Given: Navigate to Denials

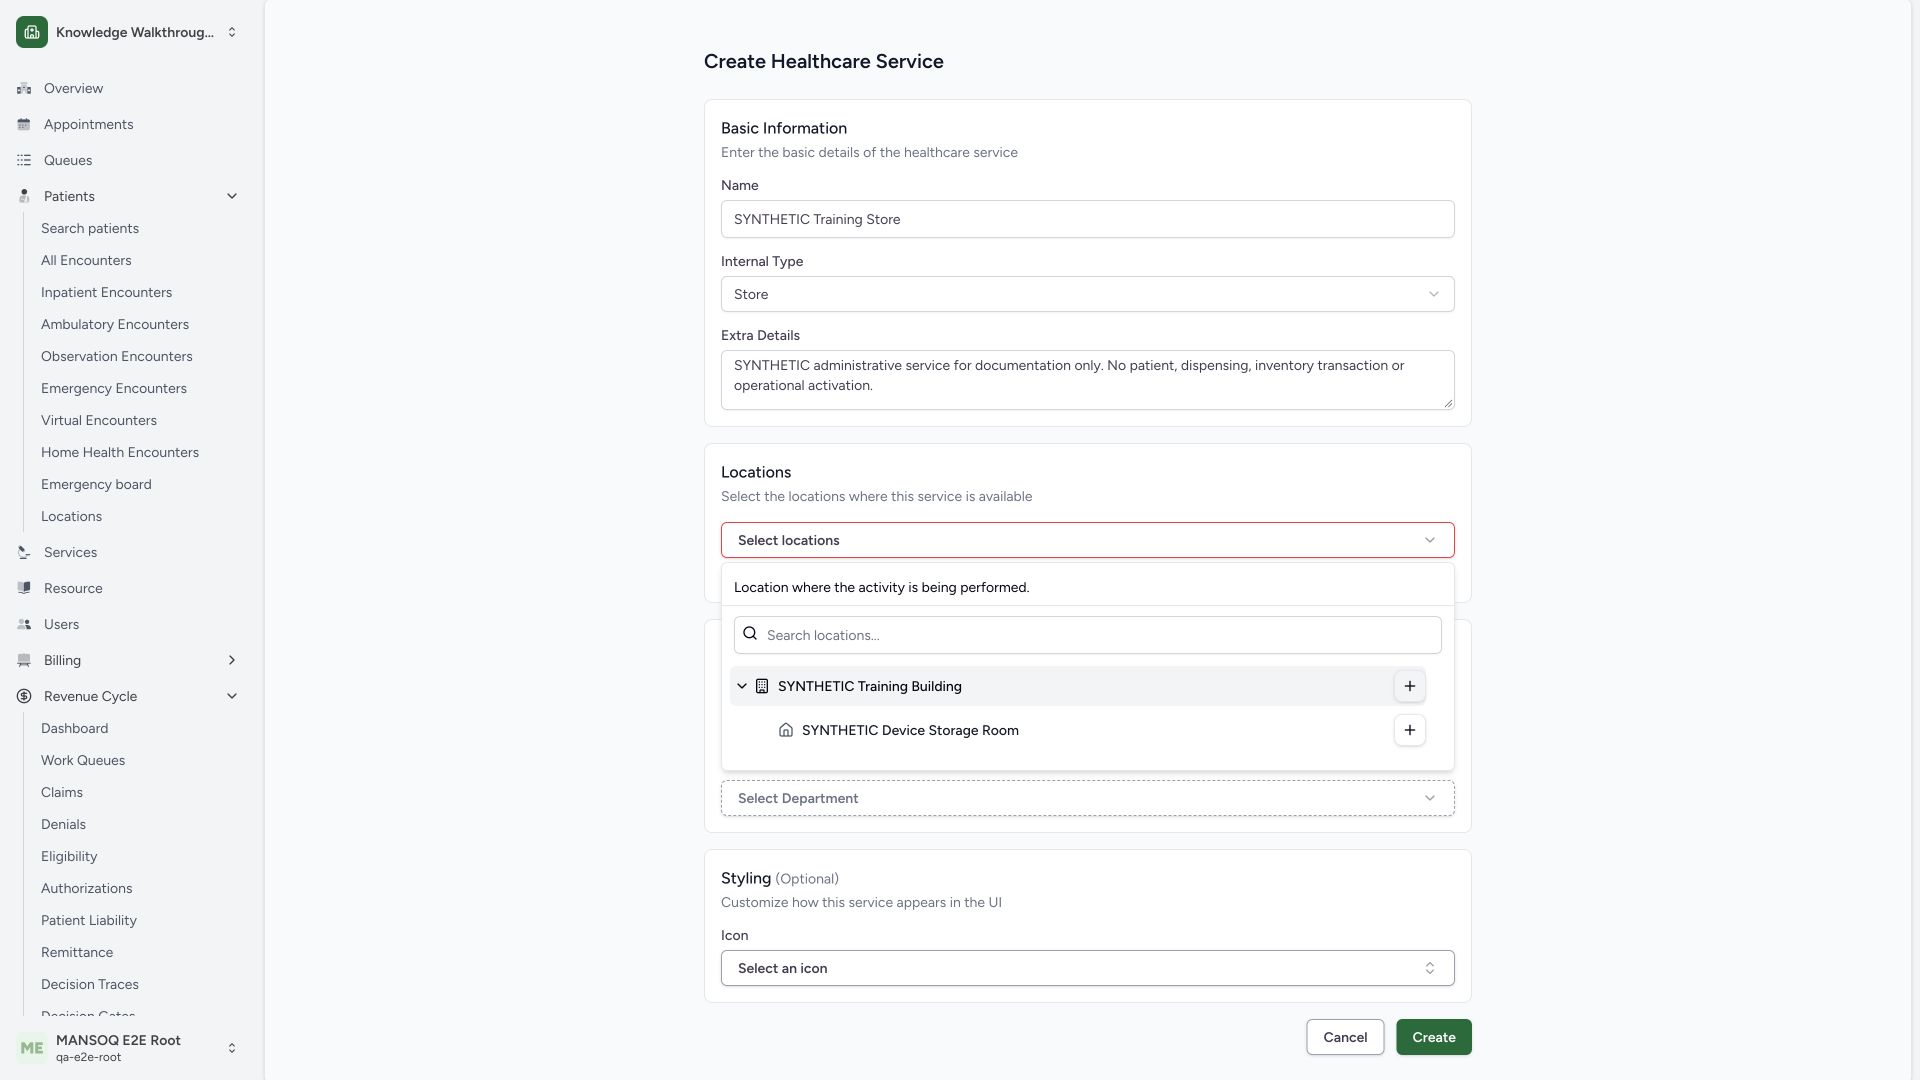Looking at the screenshot, I should (x=63, y=824).
